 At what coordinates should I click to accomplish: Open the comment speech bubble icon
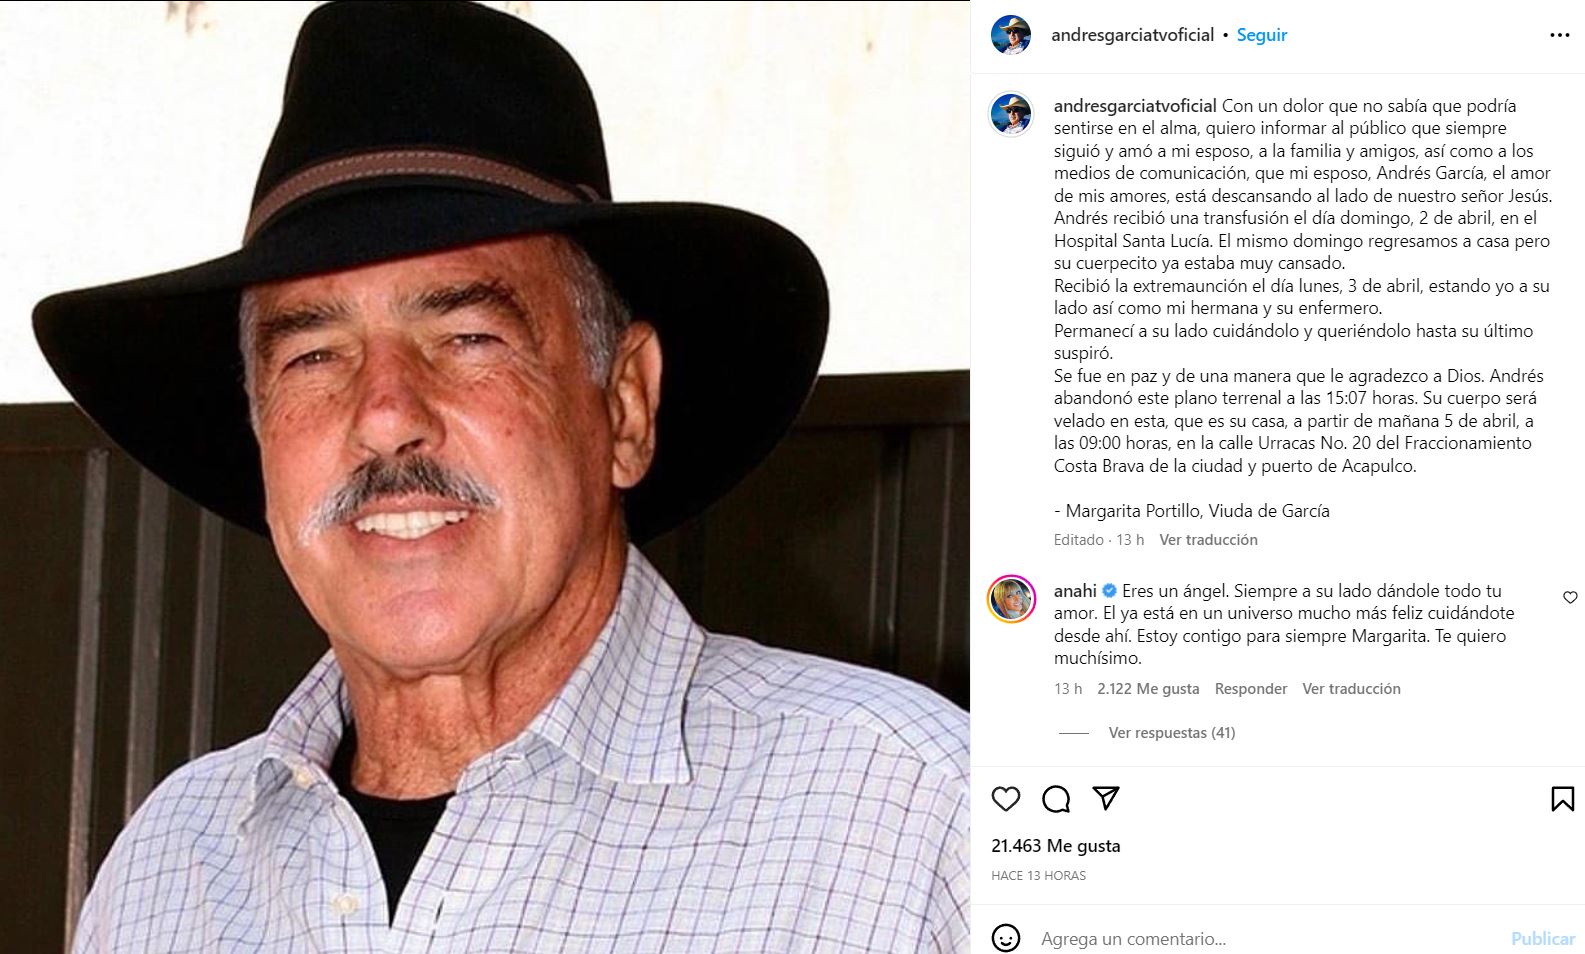pos(1056,798)
